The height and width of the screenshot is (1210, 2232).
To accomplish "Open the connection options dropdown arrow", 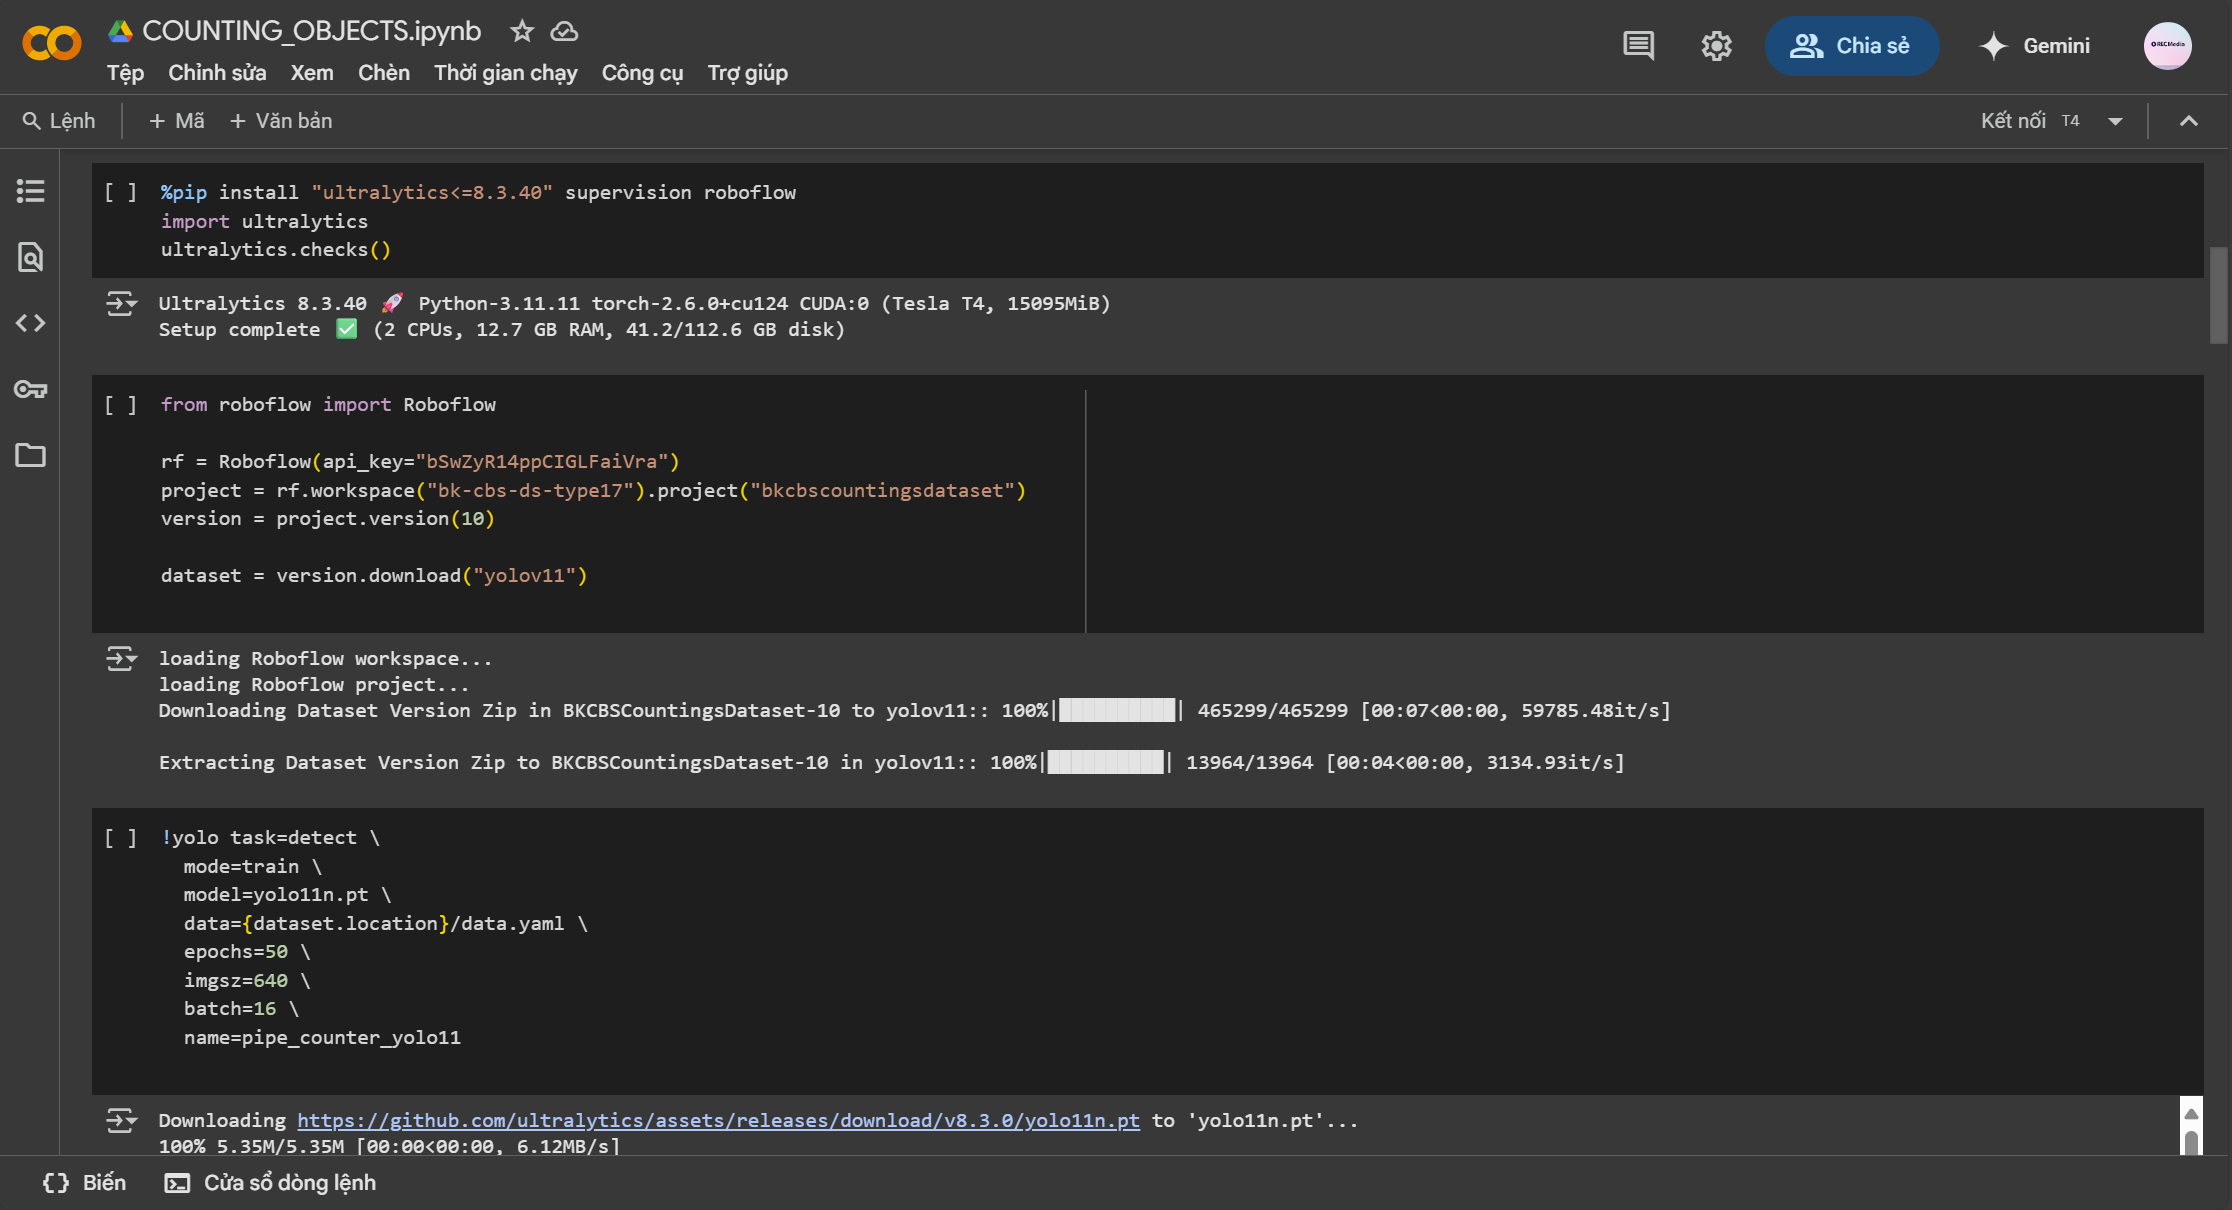I will [x=2115, y=121].
